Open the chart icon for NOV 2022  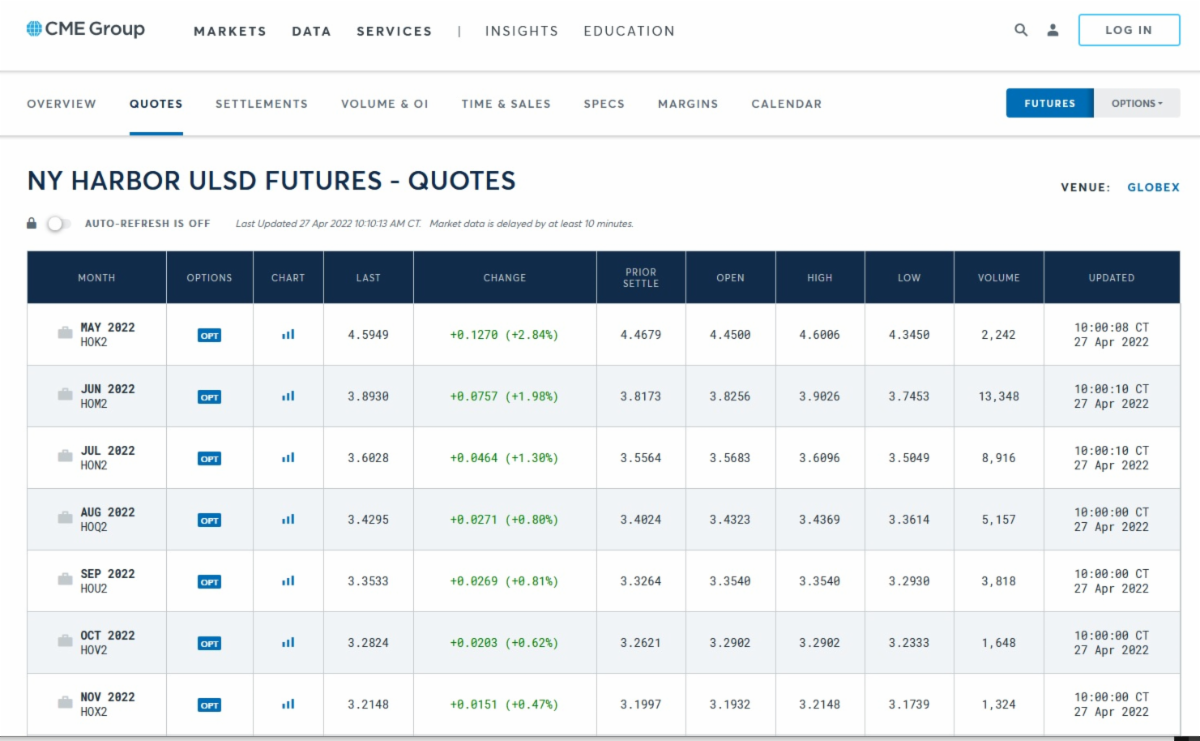coord(288,704)
